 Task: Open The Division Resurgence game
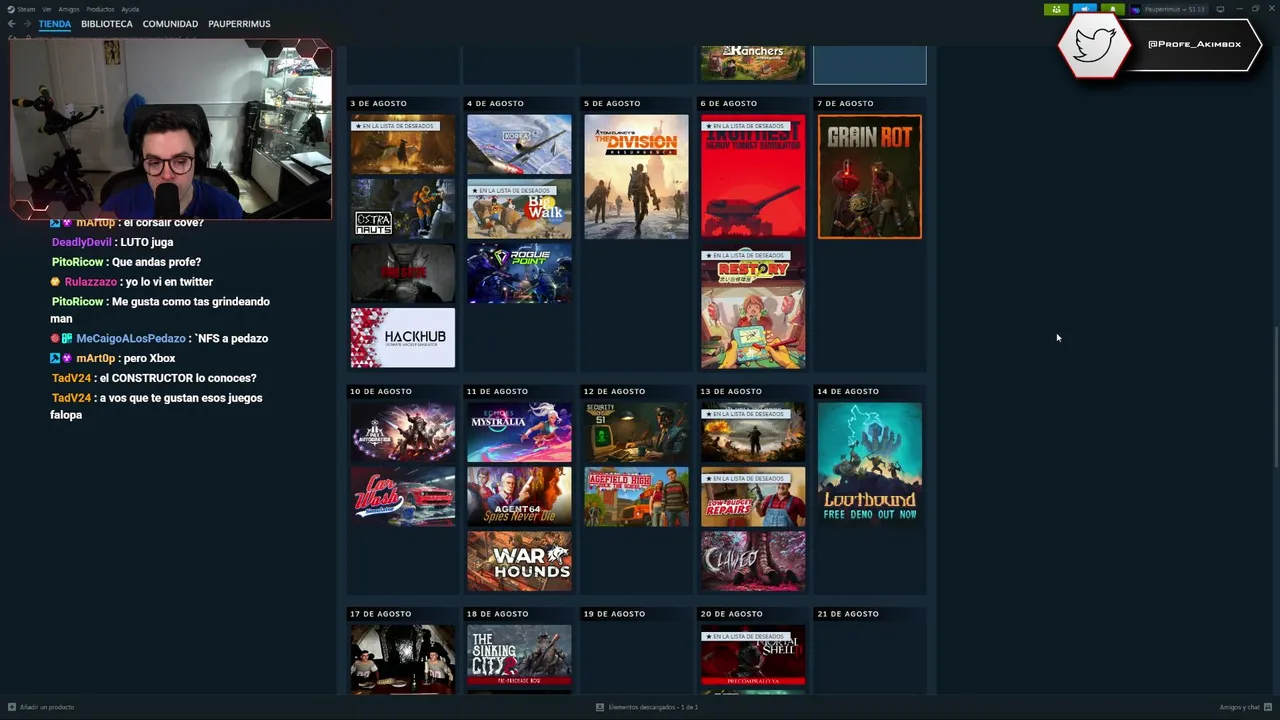pos(636,177)
